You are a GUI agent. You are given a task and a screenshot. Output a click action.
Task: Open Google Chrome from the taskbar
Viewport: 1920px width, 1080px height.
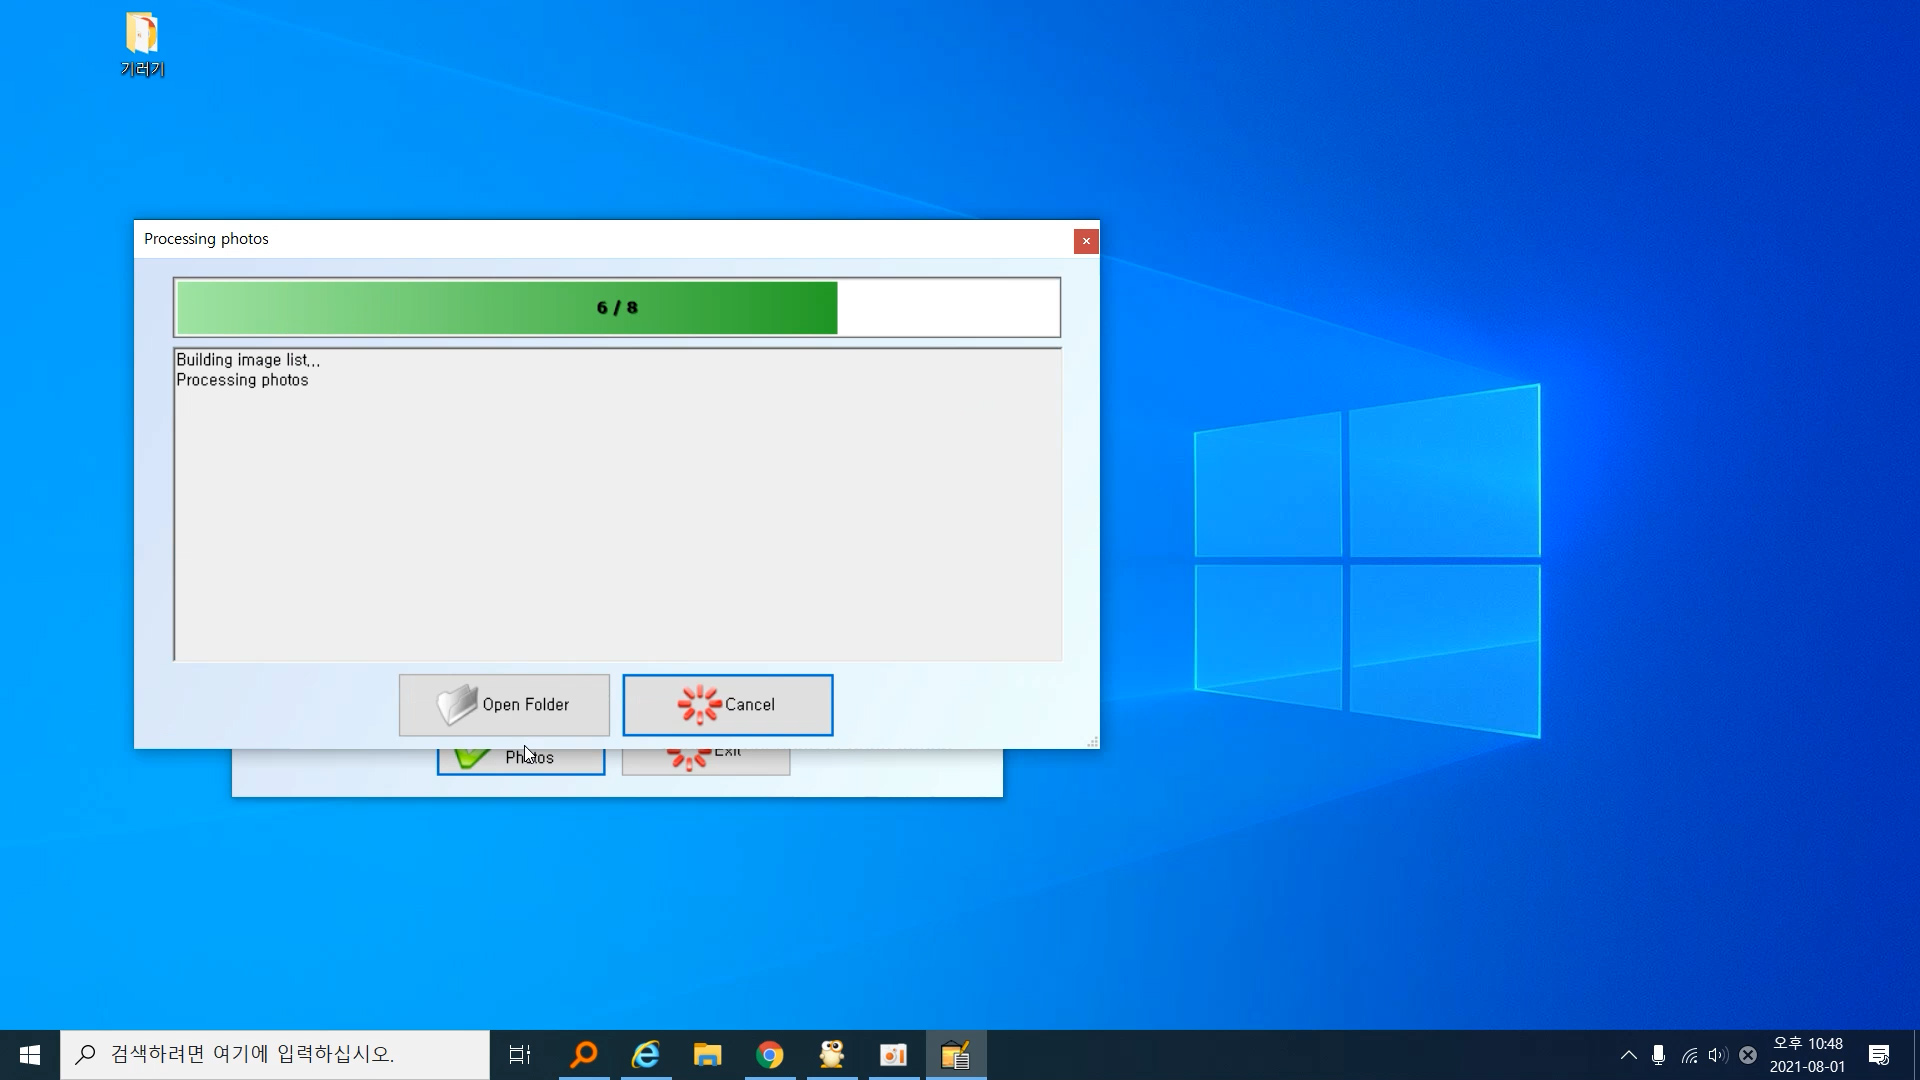click(x=770, y=1055)
